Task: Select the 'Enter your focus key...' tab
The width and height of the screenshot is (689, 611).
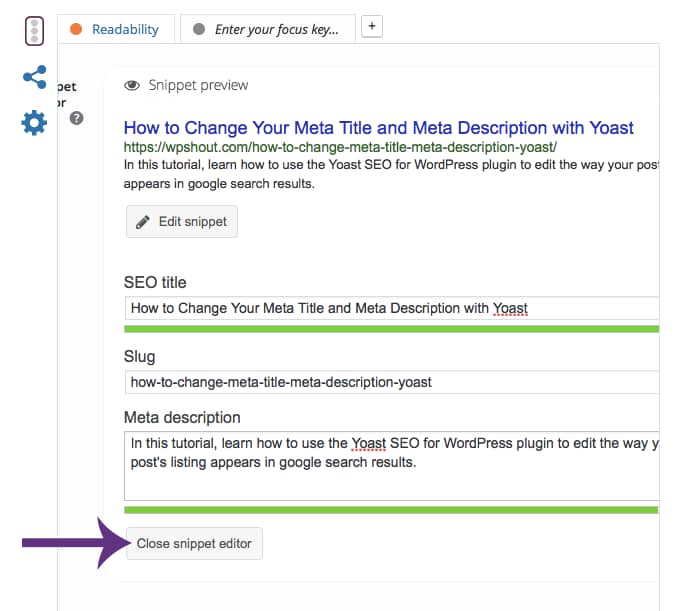Action: coord(277,30)
